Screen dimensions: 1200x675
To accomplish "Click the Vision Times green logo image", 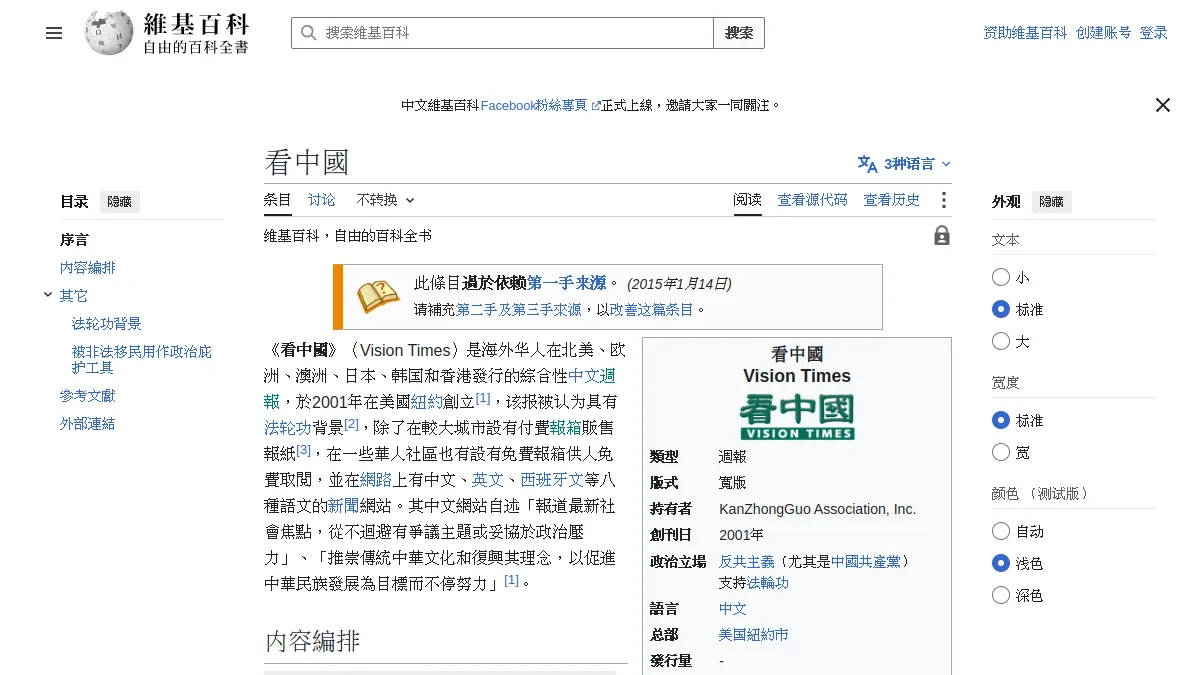I will pyautogui.click(x=797, y=417).
